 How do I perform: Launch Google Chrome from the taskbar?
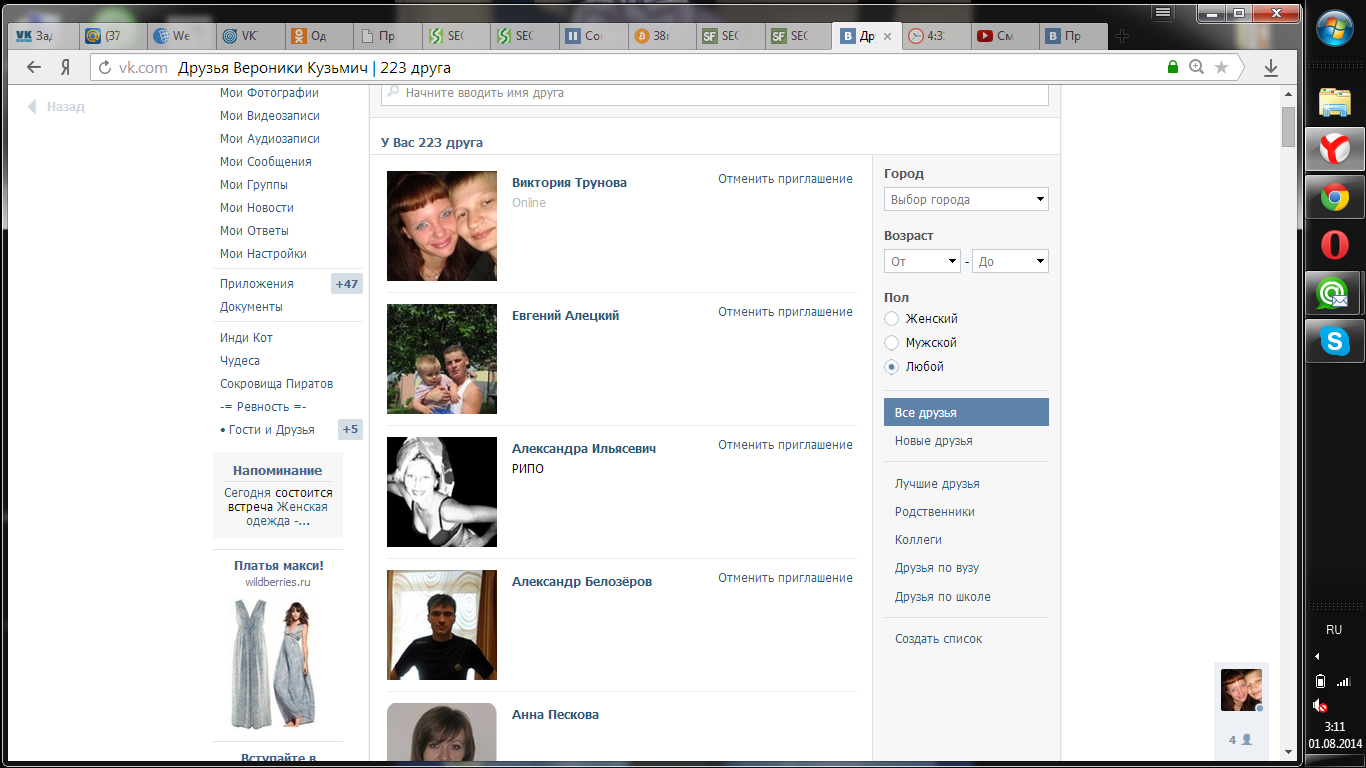click(1334, 197)
